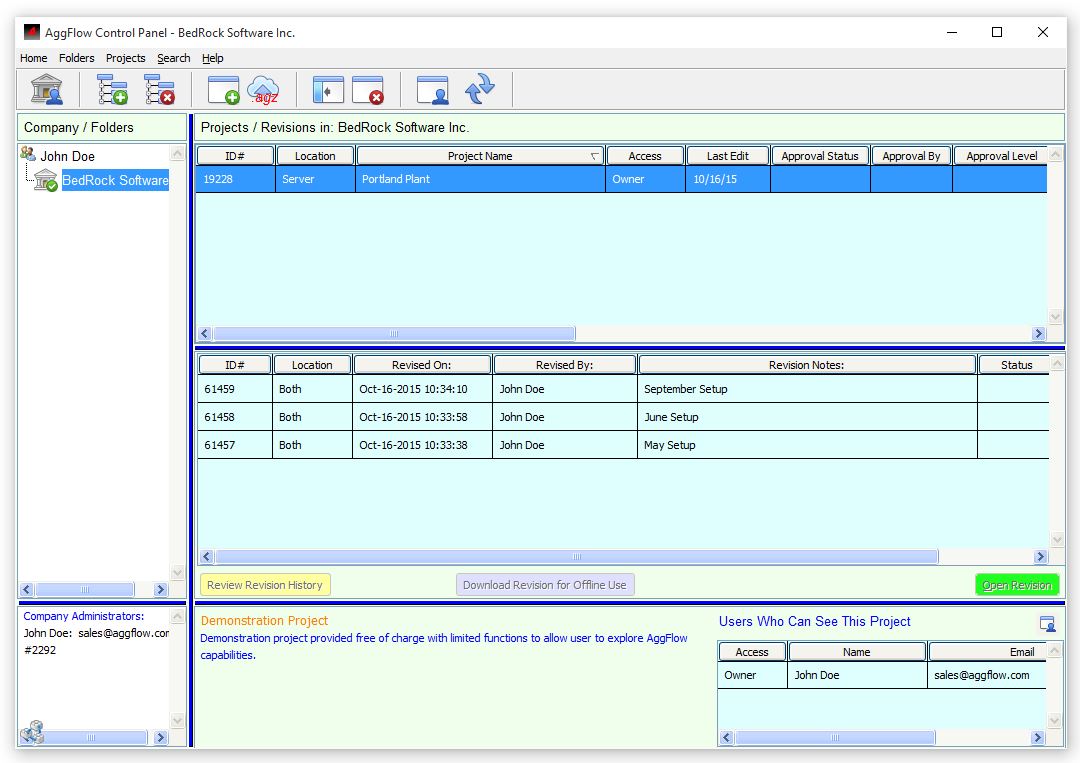
Task: Open the Folders menu
Action: point(77,58)
